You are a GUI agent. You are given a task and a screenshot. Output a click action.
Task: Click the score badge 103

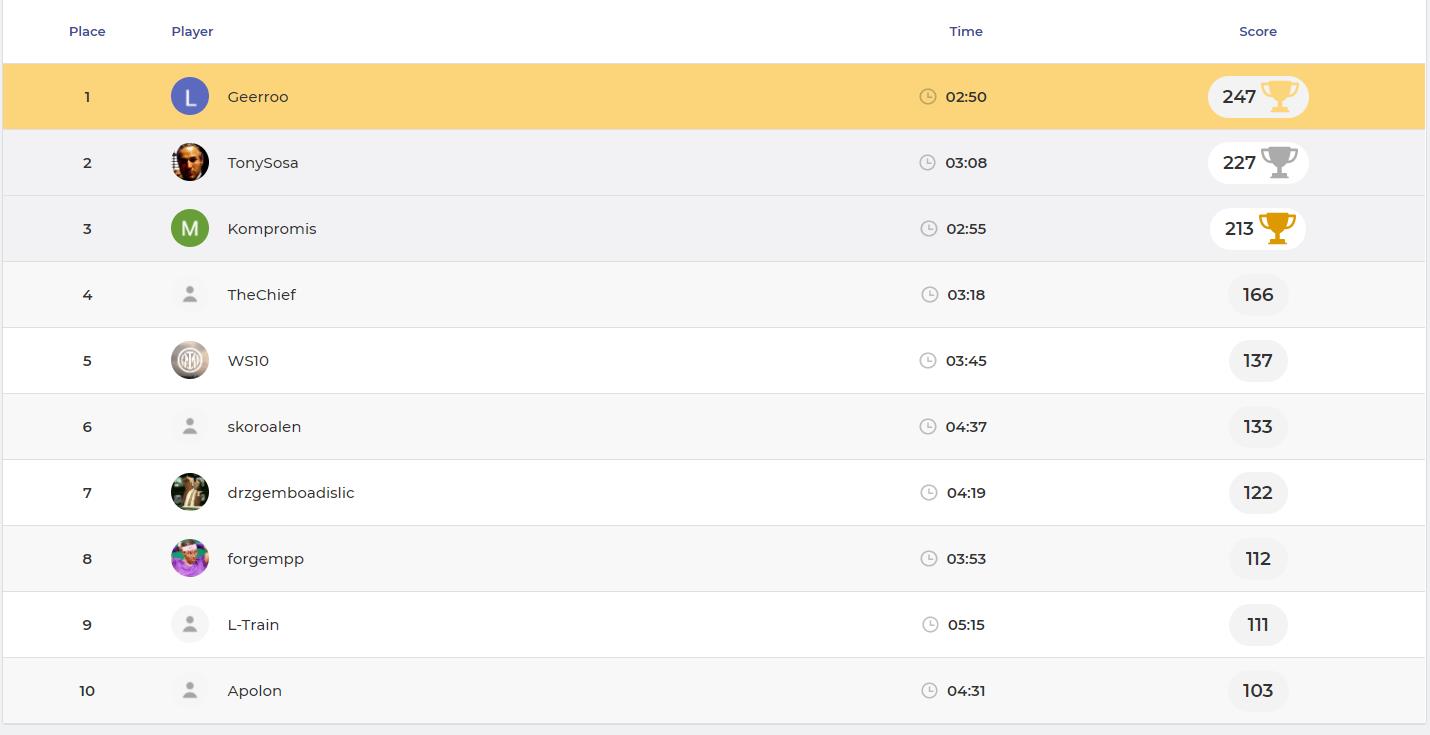(1258, 690)
